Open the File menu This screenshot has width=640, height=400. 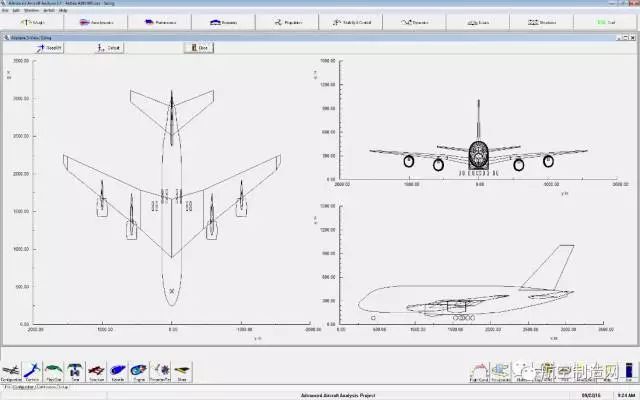coord(5,10)
